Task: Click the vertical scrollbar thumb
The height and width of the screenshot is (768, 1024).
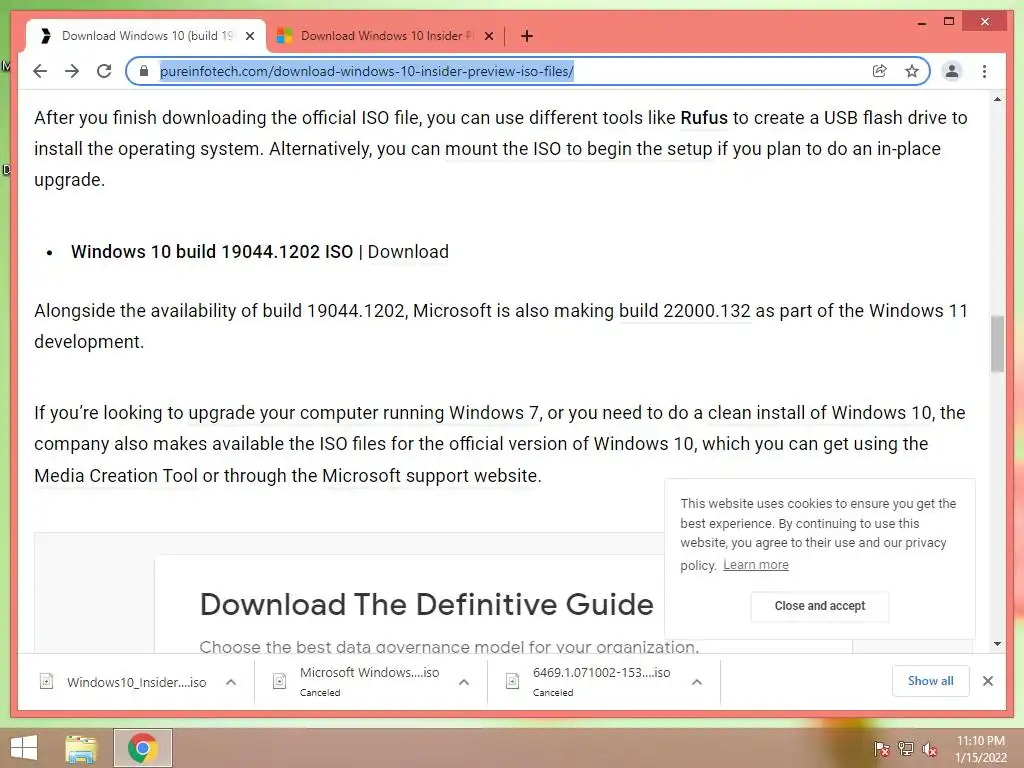Action: tap(997, 344)
